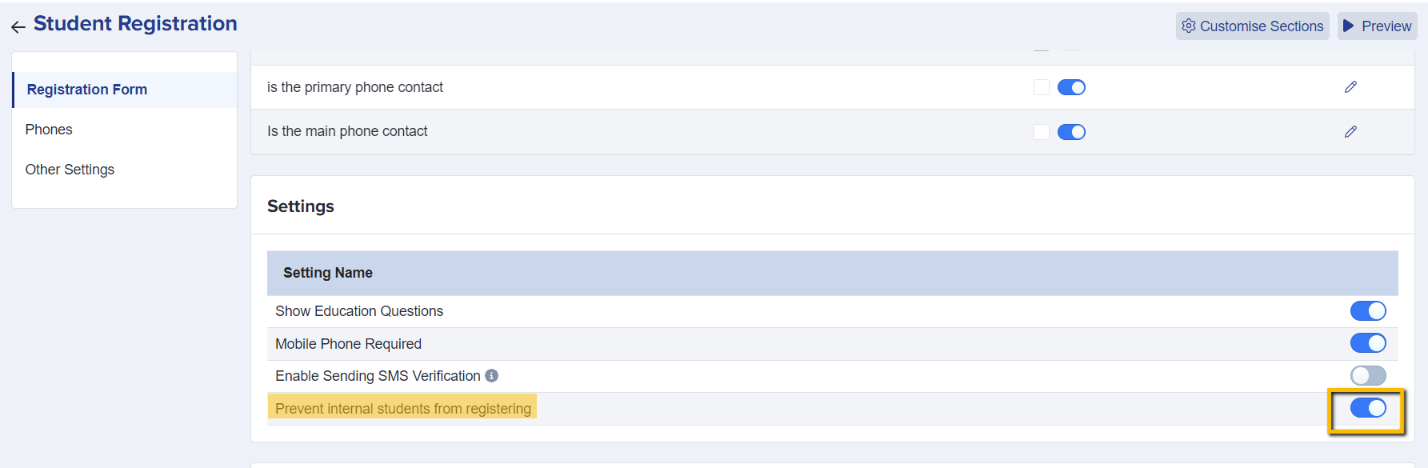Viewport: 1428px width, 468px height.
Task: Tick checkbox for main phone contact
Action: click(1042, 131)
